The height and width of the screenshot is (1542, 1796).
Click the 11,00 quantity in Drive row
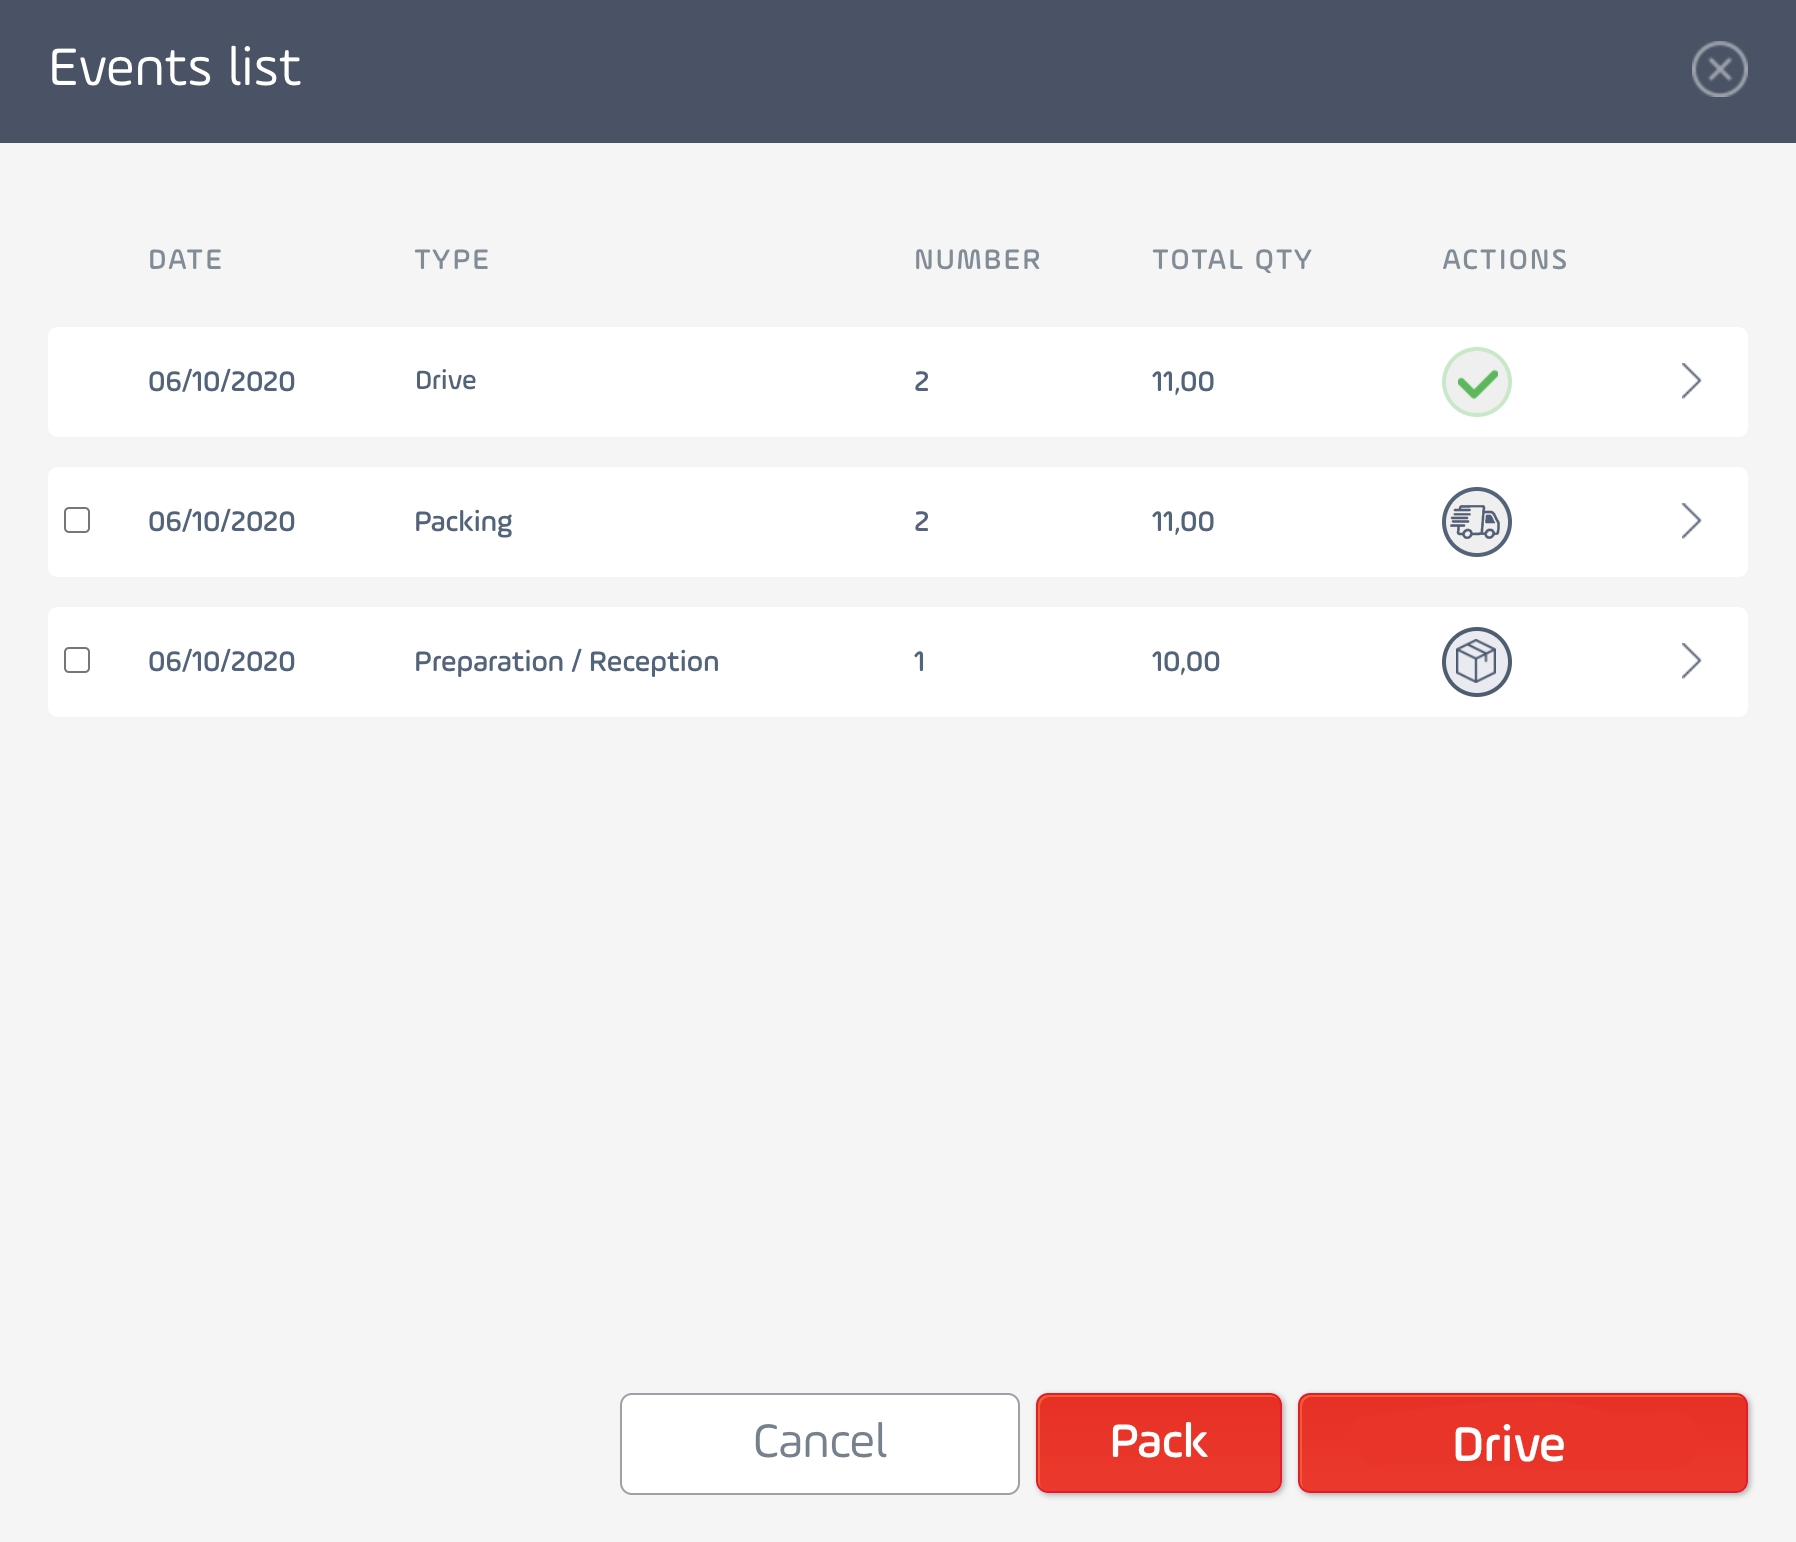pos(1183,381)
